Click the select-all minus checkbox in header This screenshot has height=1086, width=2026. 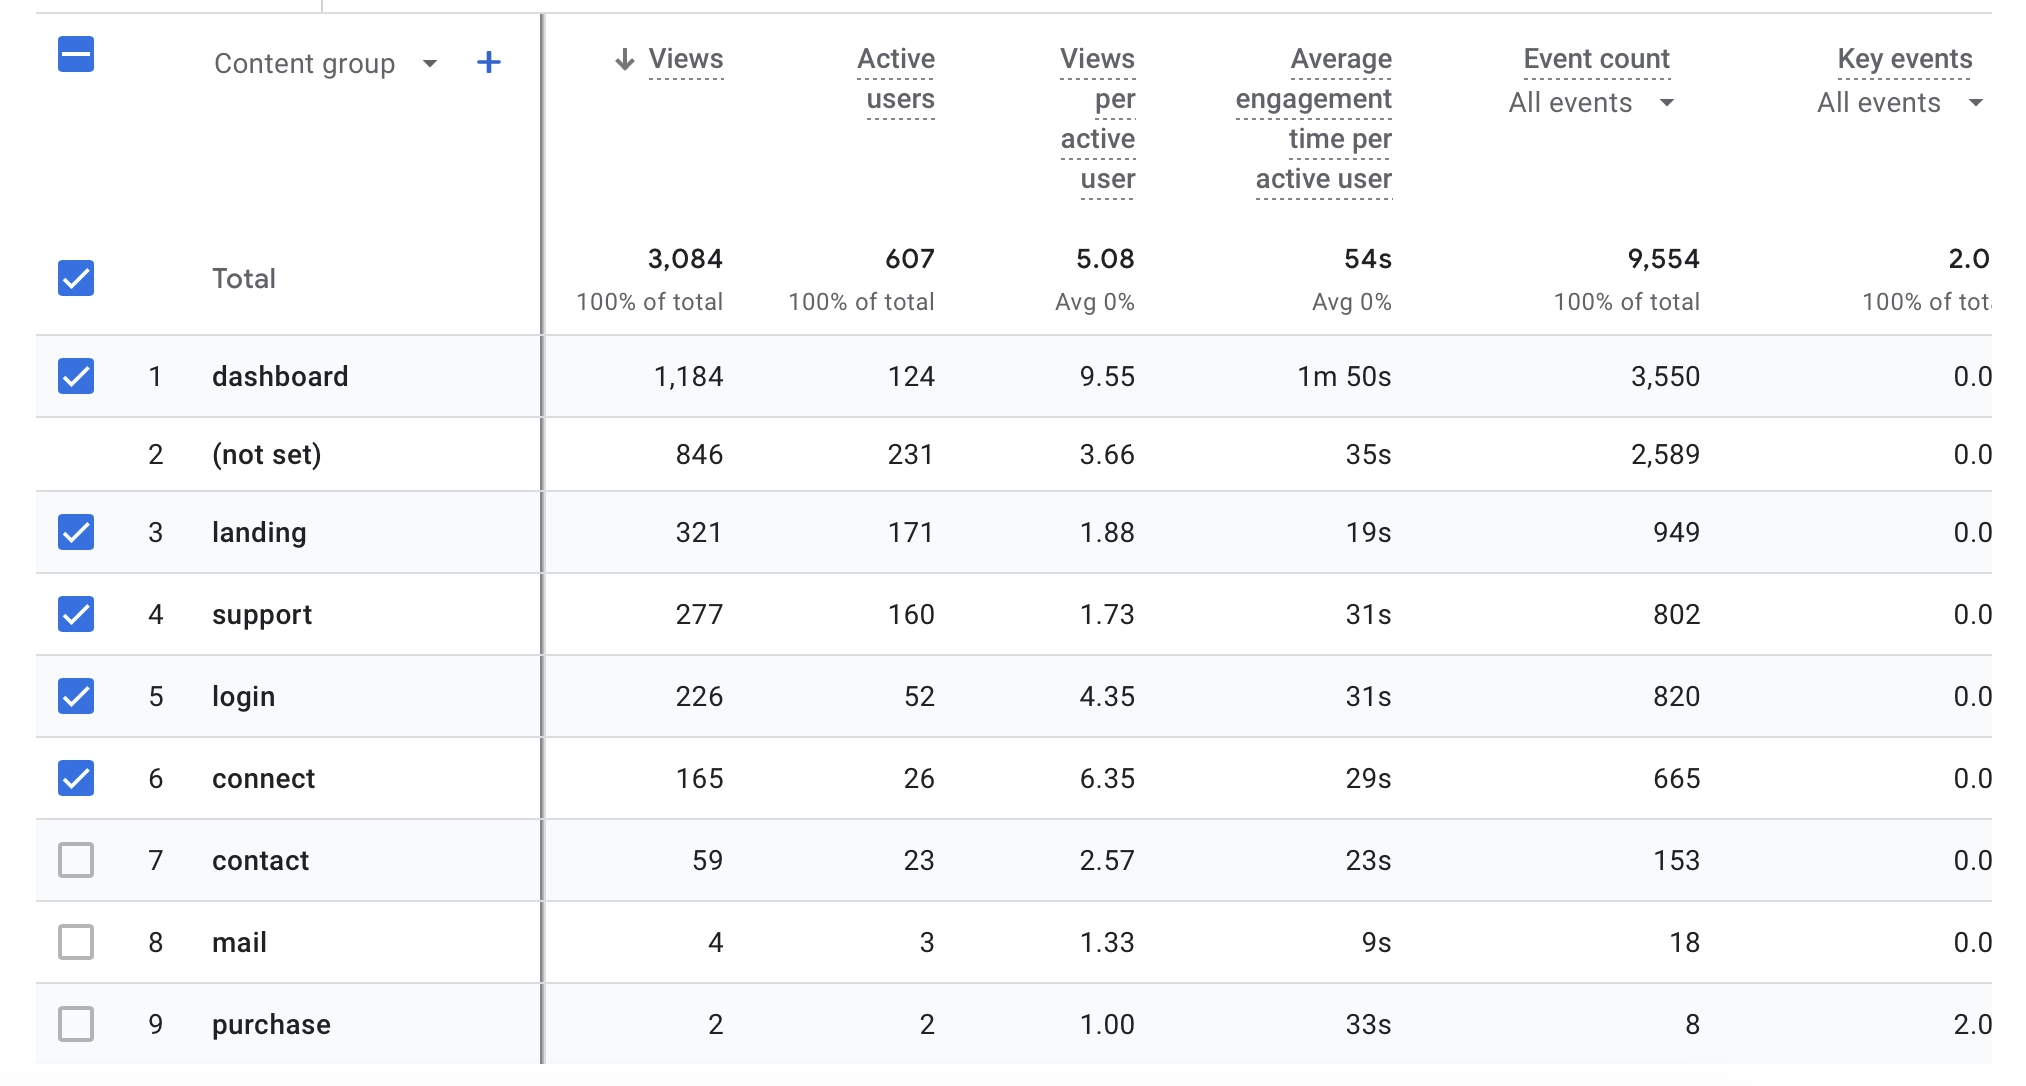[x=76, y=54]
